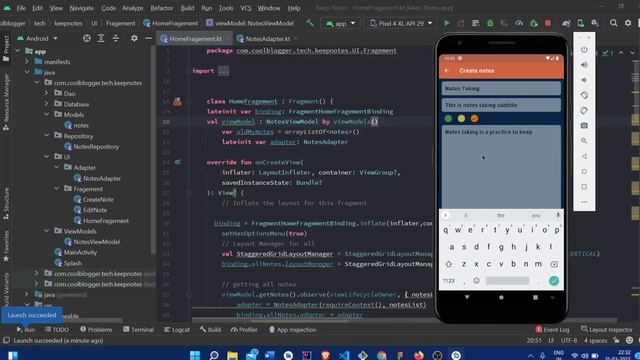
Task: Open Project panel options gear
Action: 134,38
